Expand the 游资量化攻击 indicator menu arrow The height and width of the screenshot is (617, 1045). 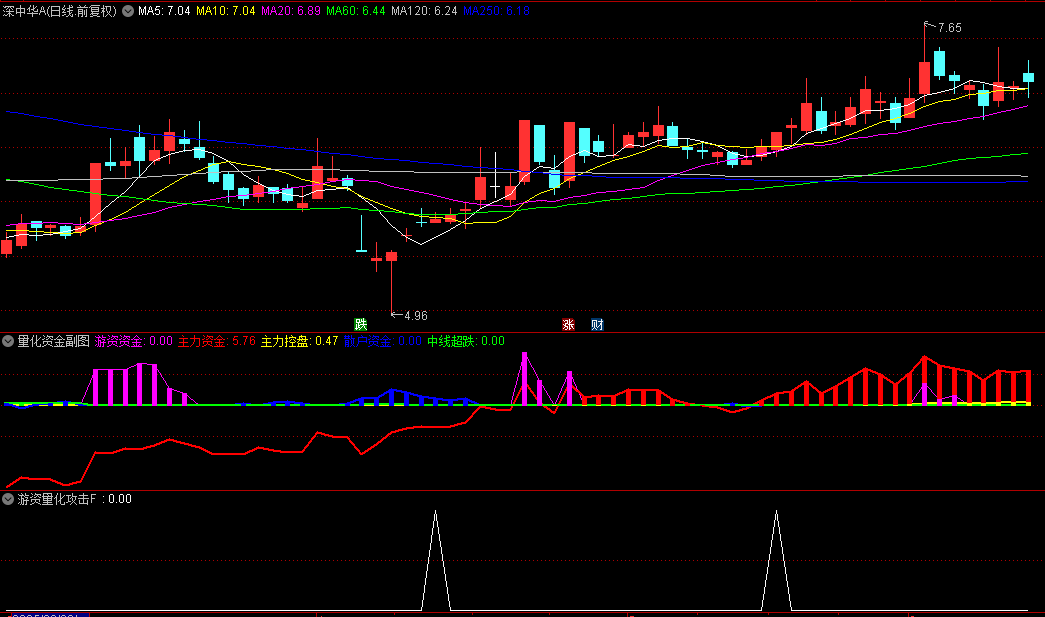coord(8,499)
